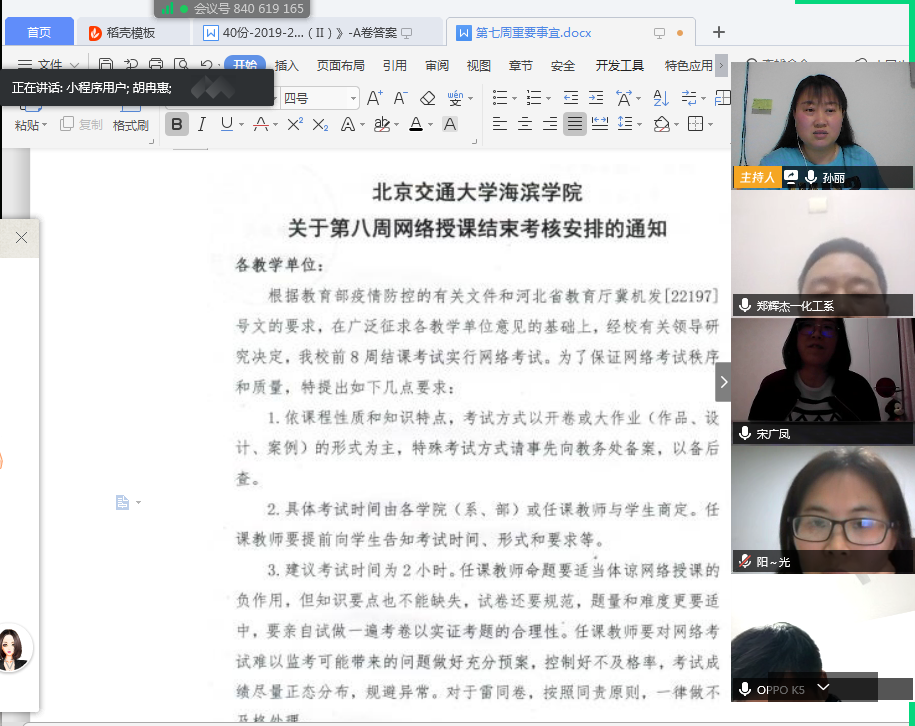Toggle underline formatting button

227,124
